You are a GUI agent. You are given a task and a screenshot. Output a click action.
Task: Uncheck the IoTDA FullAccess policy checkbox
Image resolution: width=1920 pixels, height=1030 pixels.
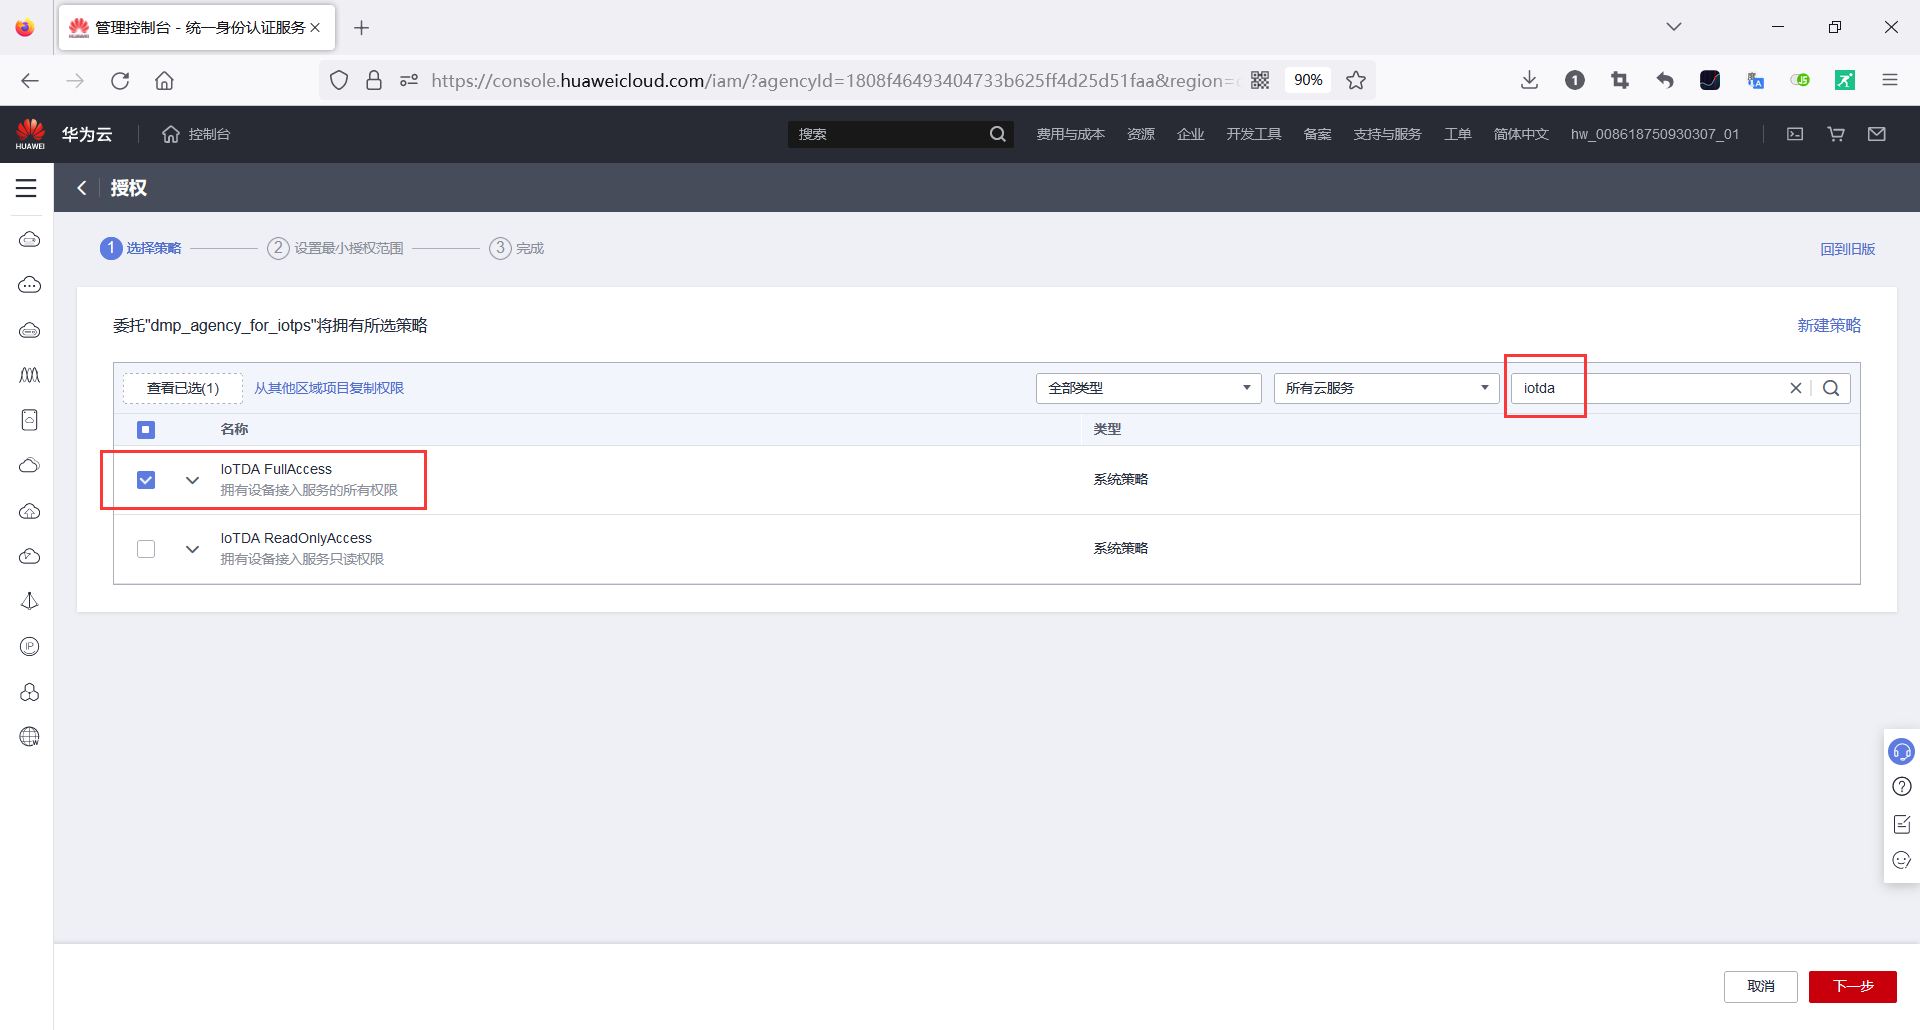[146, 480]
